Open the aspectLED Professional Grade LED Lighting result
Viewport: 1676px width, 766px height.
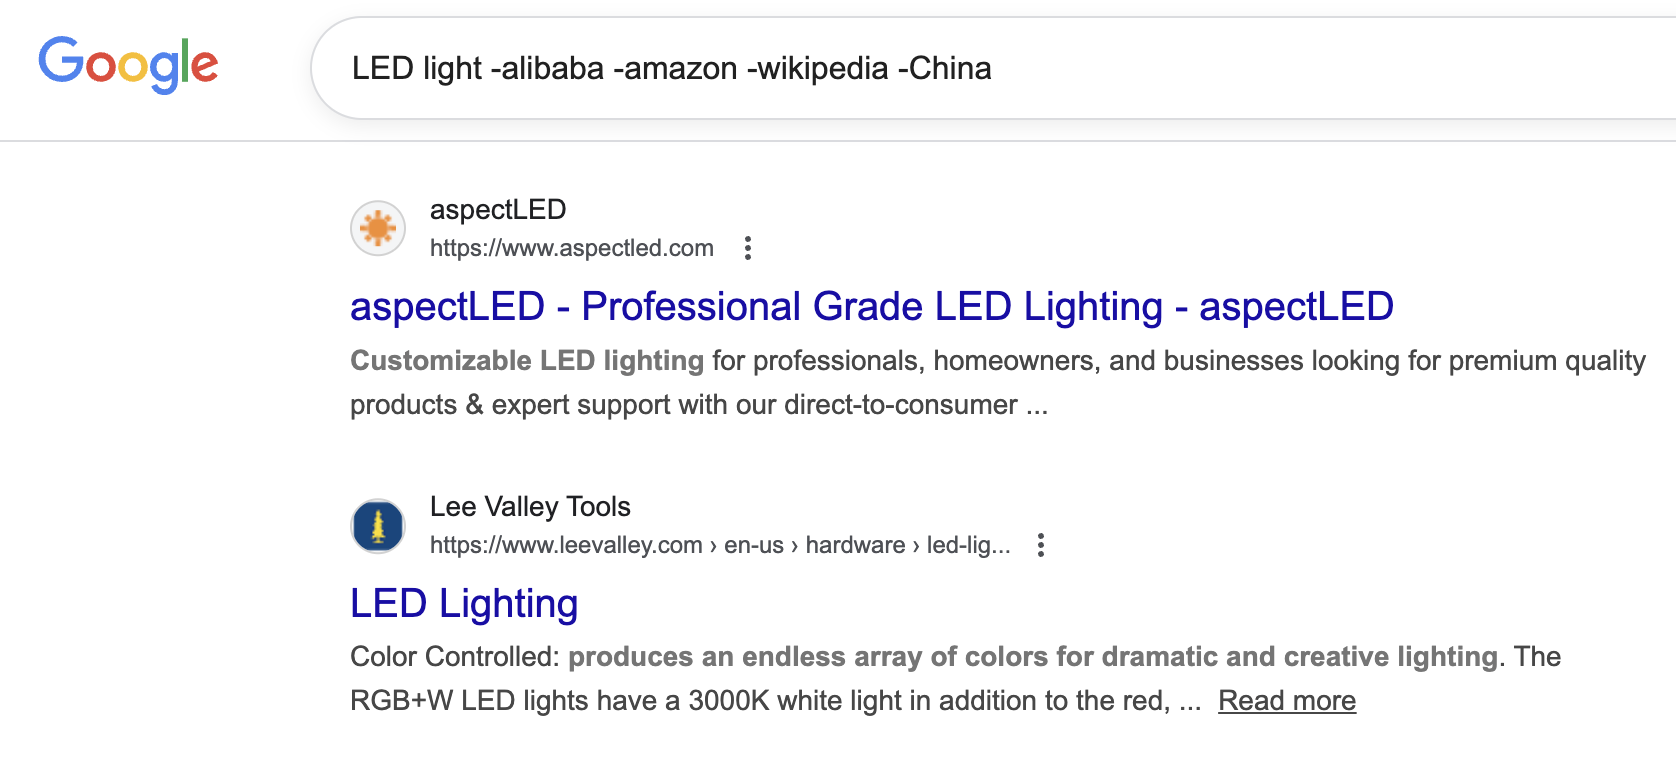click(x=871, y=307)
